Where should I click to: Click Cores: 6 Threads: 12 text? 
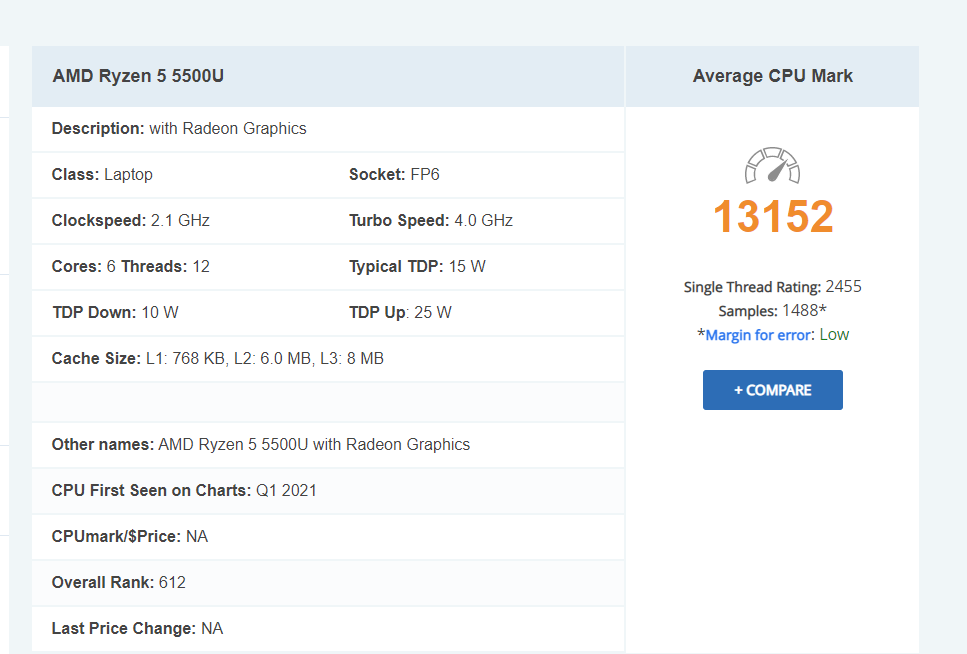click(131, 267)
